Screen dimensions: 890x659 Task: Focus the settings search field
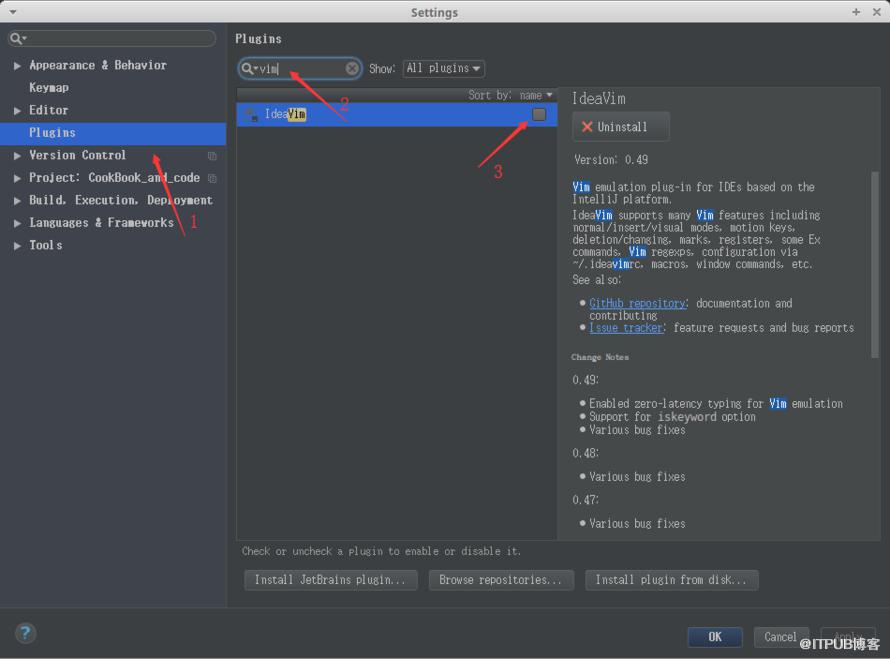pos(112,39)
